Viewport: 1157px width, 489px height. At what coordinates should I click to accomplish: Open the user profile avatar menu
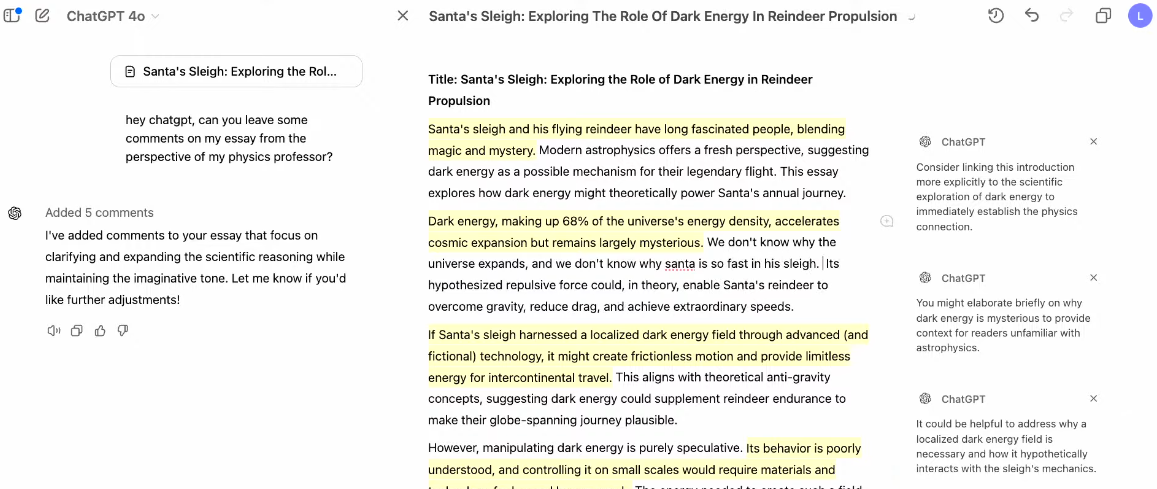coord(1139,16)
